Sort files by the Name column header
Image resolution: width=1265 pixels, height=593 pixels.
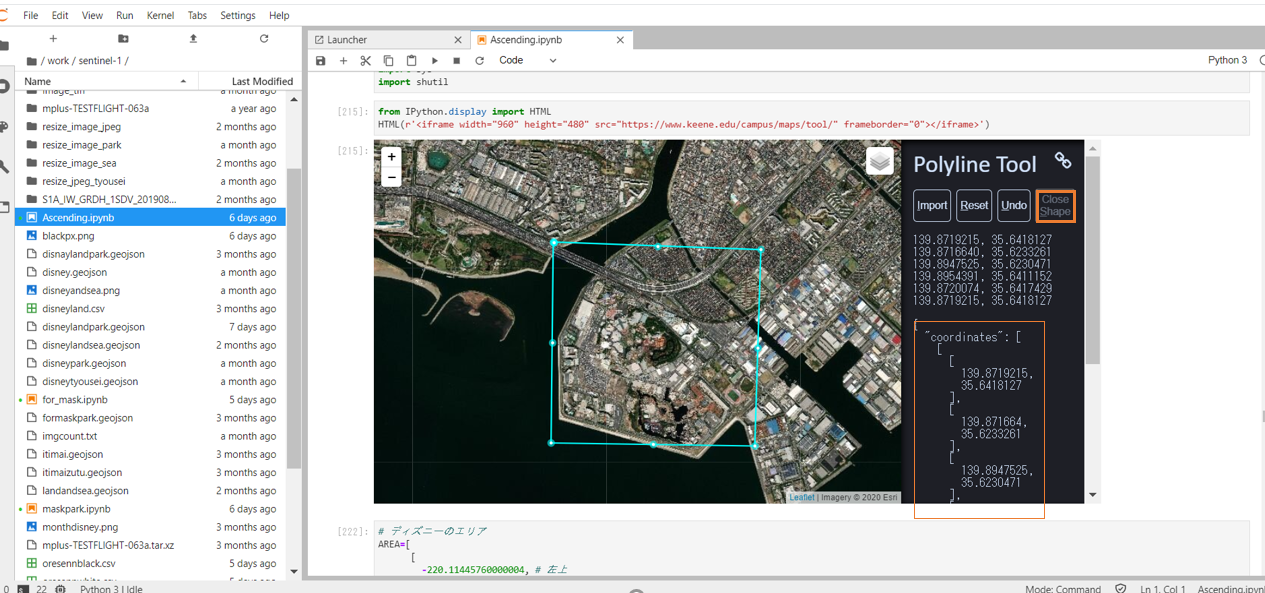tap(105, 81)
